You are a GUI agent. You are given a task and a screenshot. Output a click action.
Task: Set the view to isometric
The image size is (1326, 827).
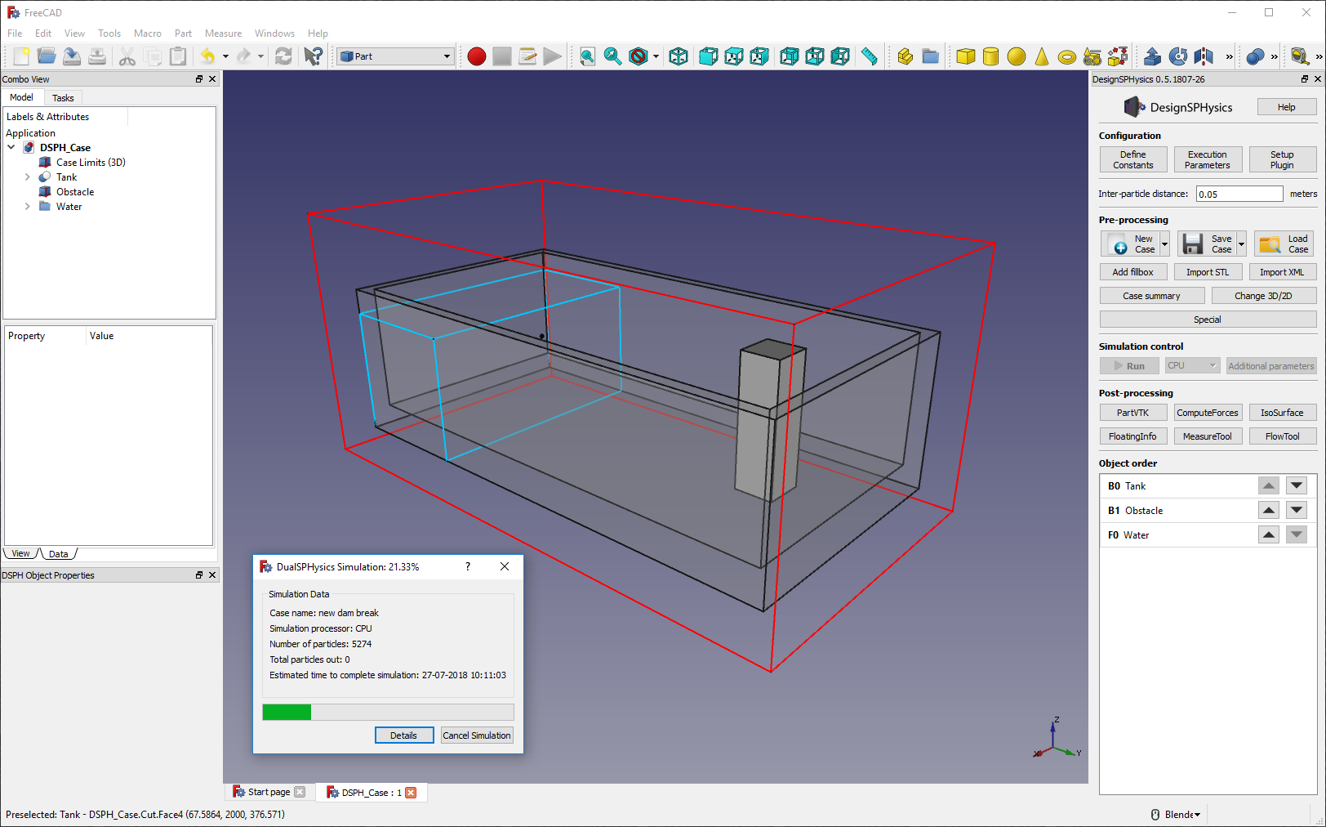pos(678,56)
